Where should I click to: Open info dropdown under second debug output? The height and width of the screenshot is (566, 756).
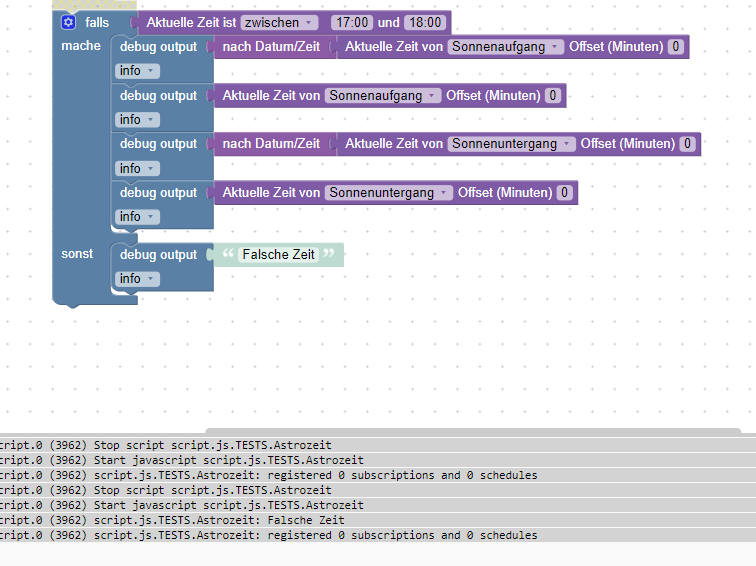tap(137, 120)
